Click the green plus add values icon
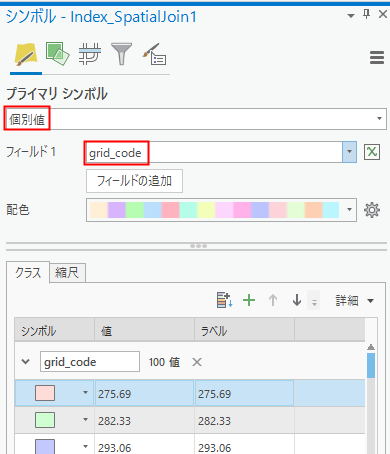This screenshot has height=454, width=390. 249,300
